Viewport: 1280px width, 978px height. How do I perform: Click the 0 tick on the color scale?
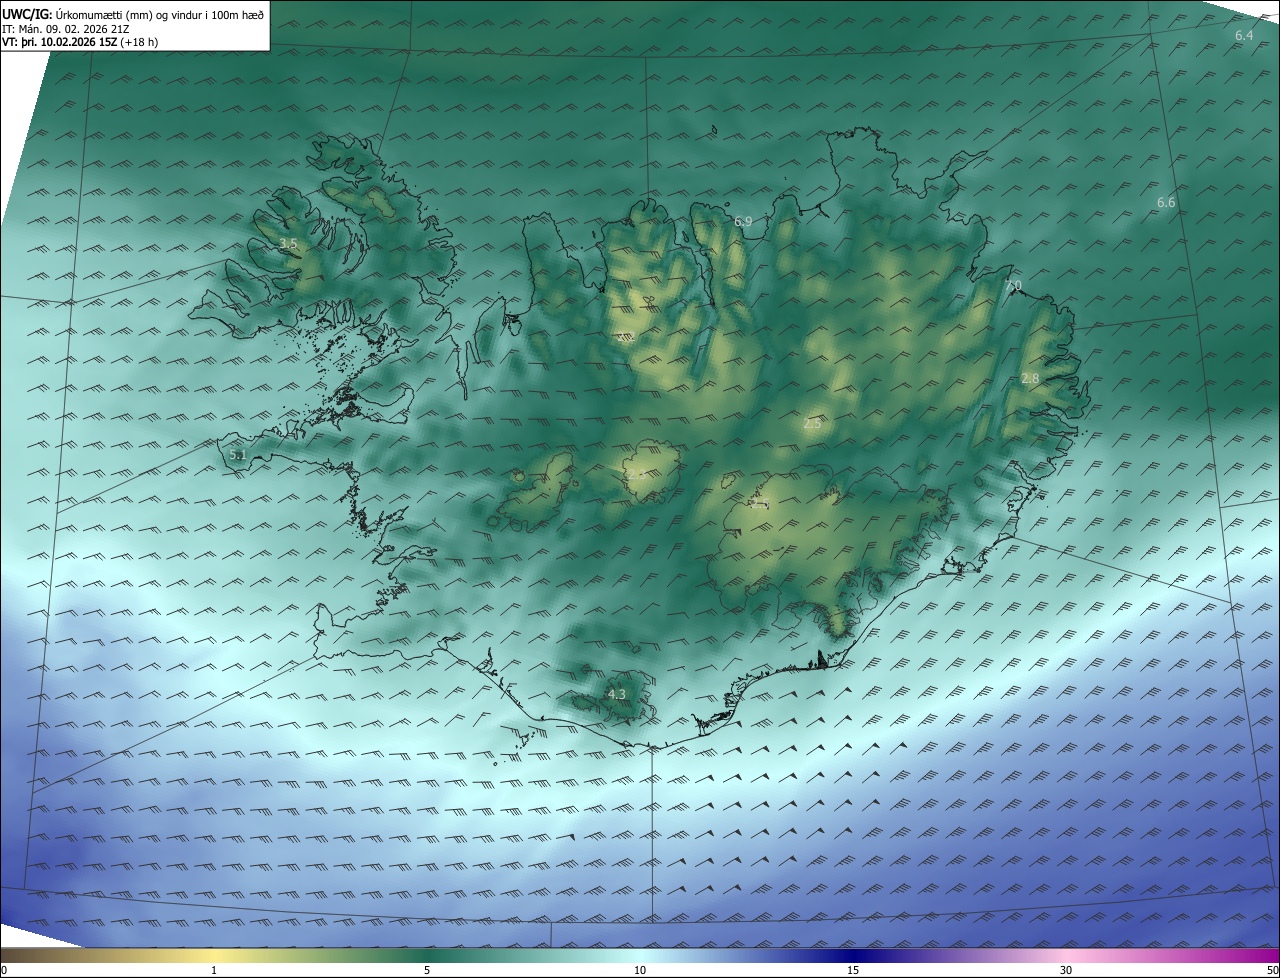click(x=4, y=970)
